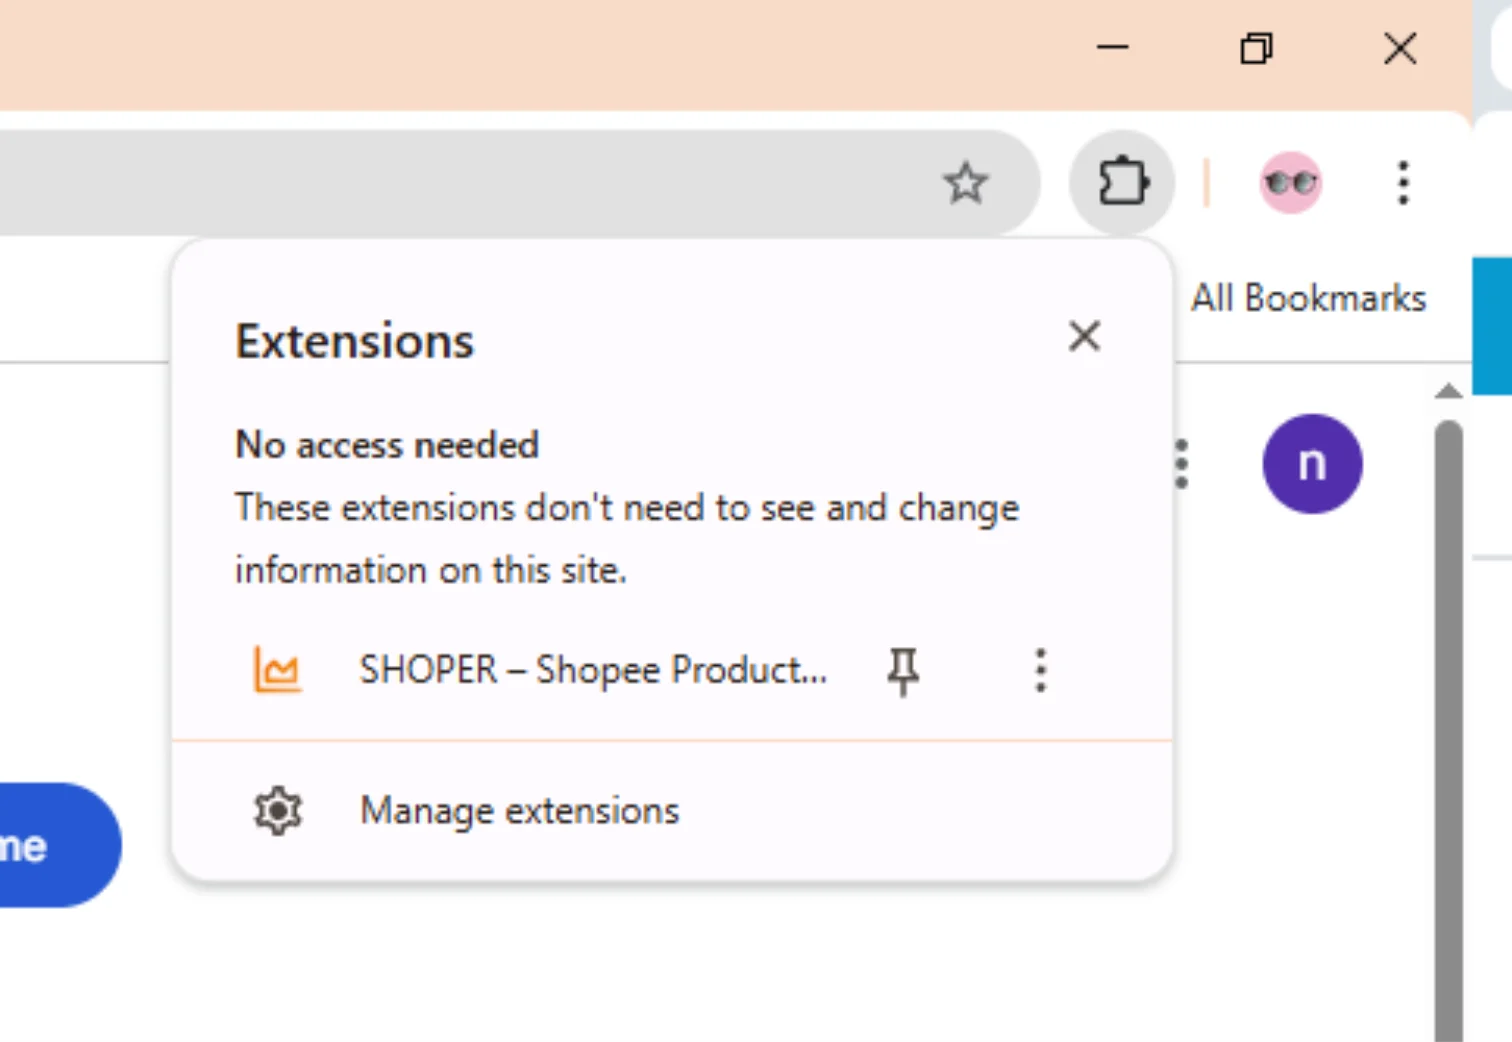Click the gear icon beside Manage extensions
The height and width of the screenshot is (1042, 1512).
277,811
